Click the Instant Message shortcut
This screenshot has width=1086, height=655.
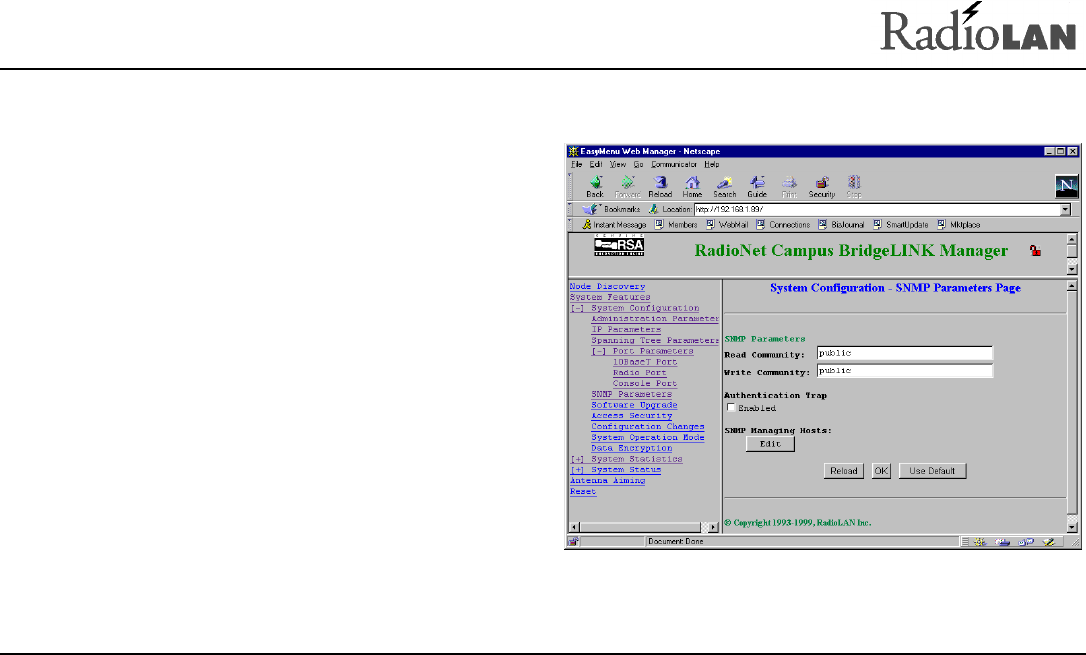[x=614, y=224]
